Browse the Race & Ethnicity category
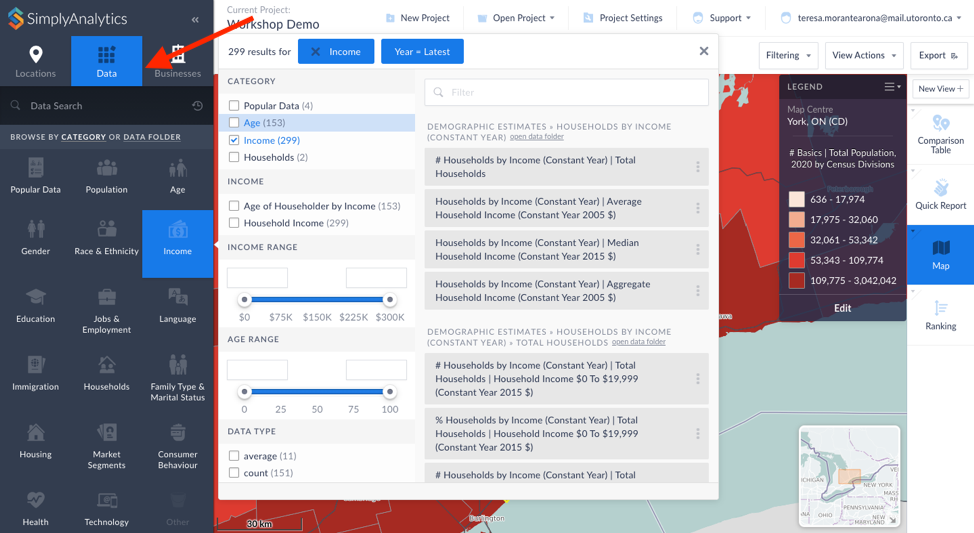Image resolution: width=974 pixels, height=533 pixels. pyautogui.click(x=106, y=237)
